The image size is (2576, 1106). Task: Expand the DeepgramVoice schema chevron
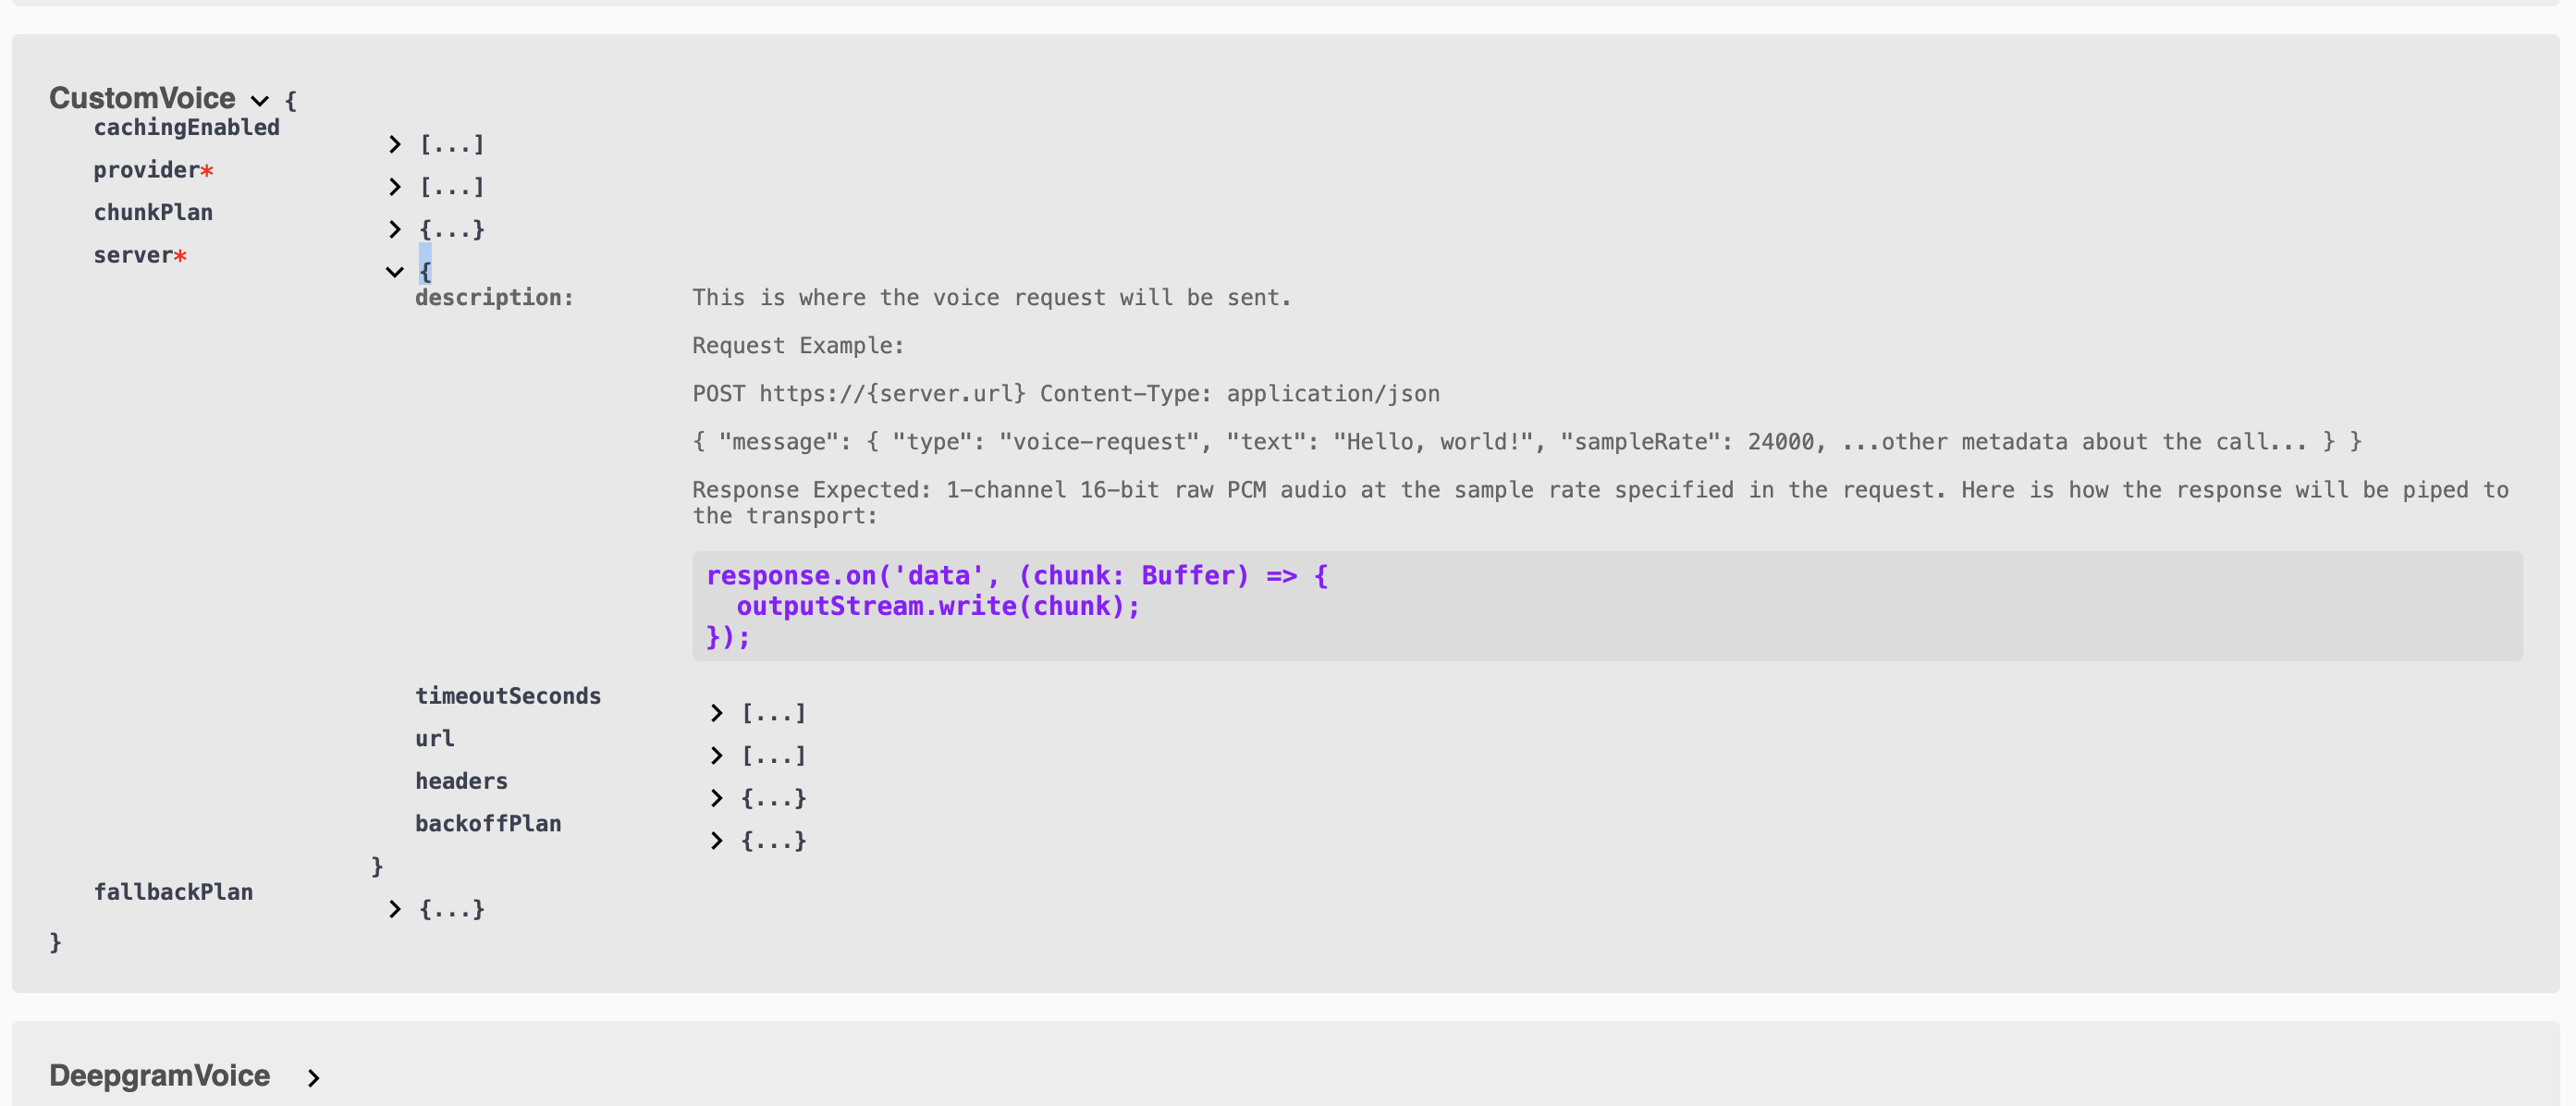(x=313, y=1078)
